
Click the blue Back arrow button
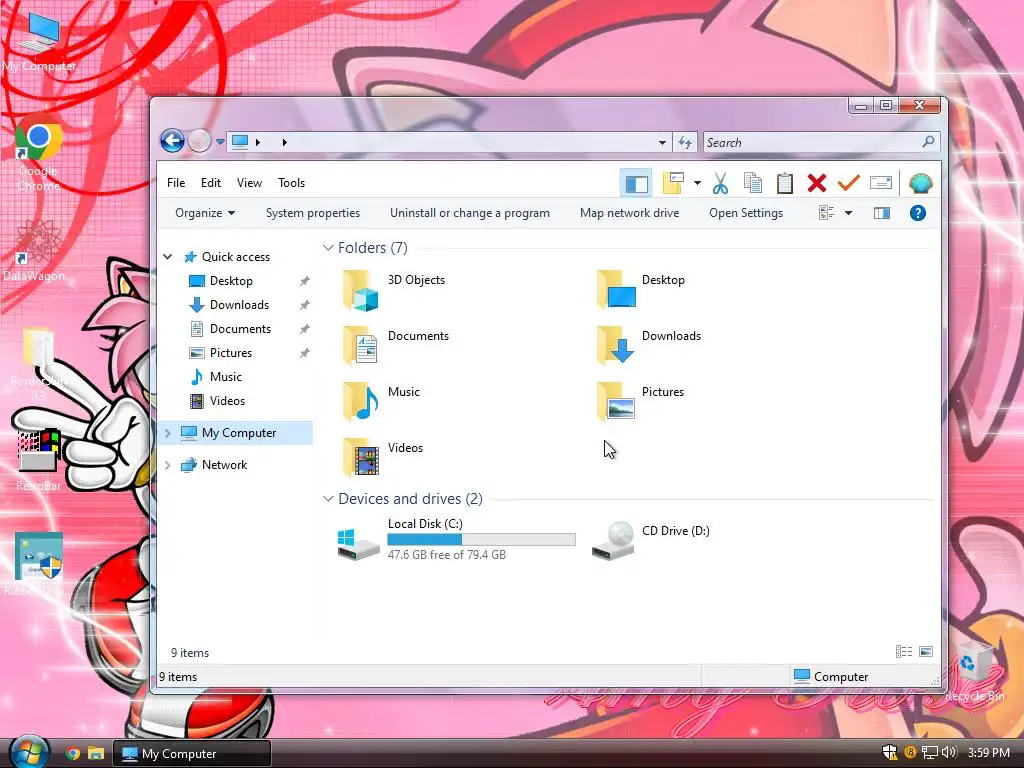point(172,140)
